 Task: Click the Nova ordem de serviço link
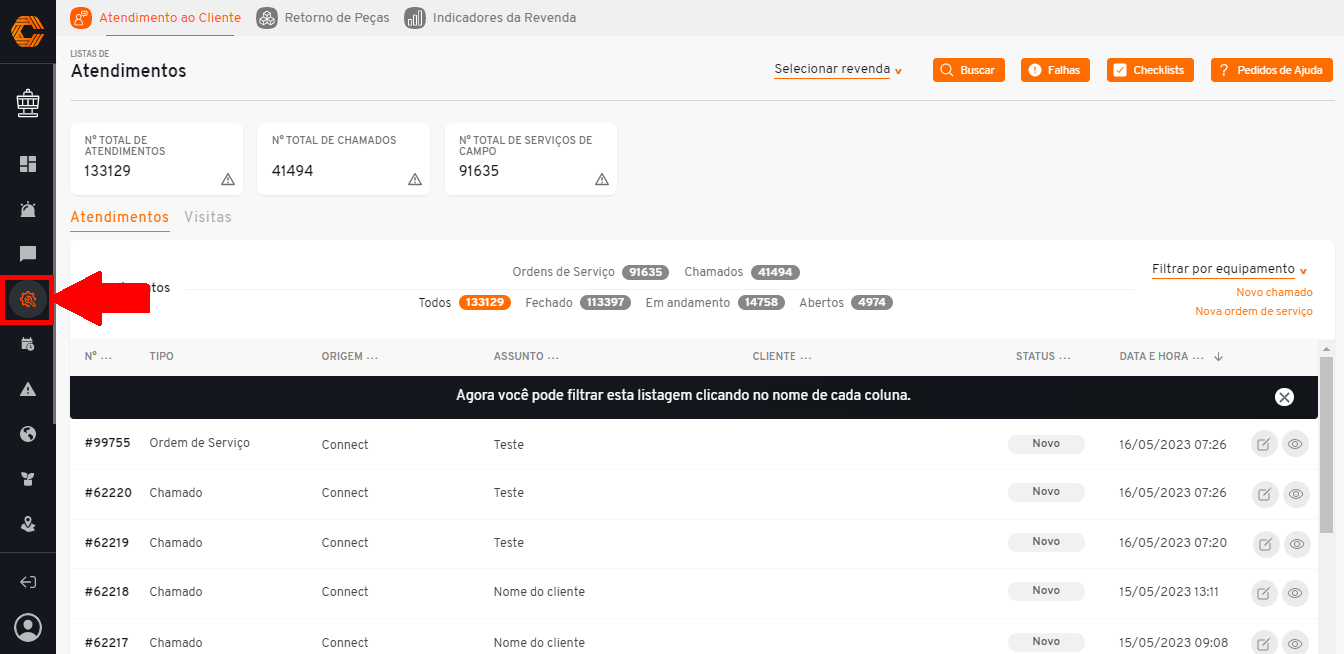coord(1254,311)
